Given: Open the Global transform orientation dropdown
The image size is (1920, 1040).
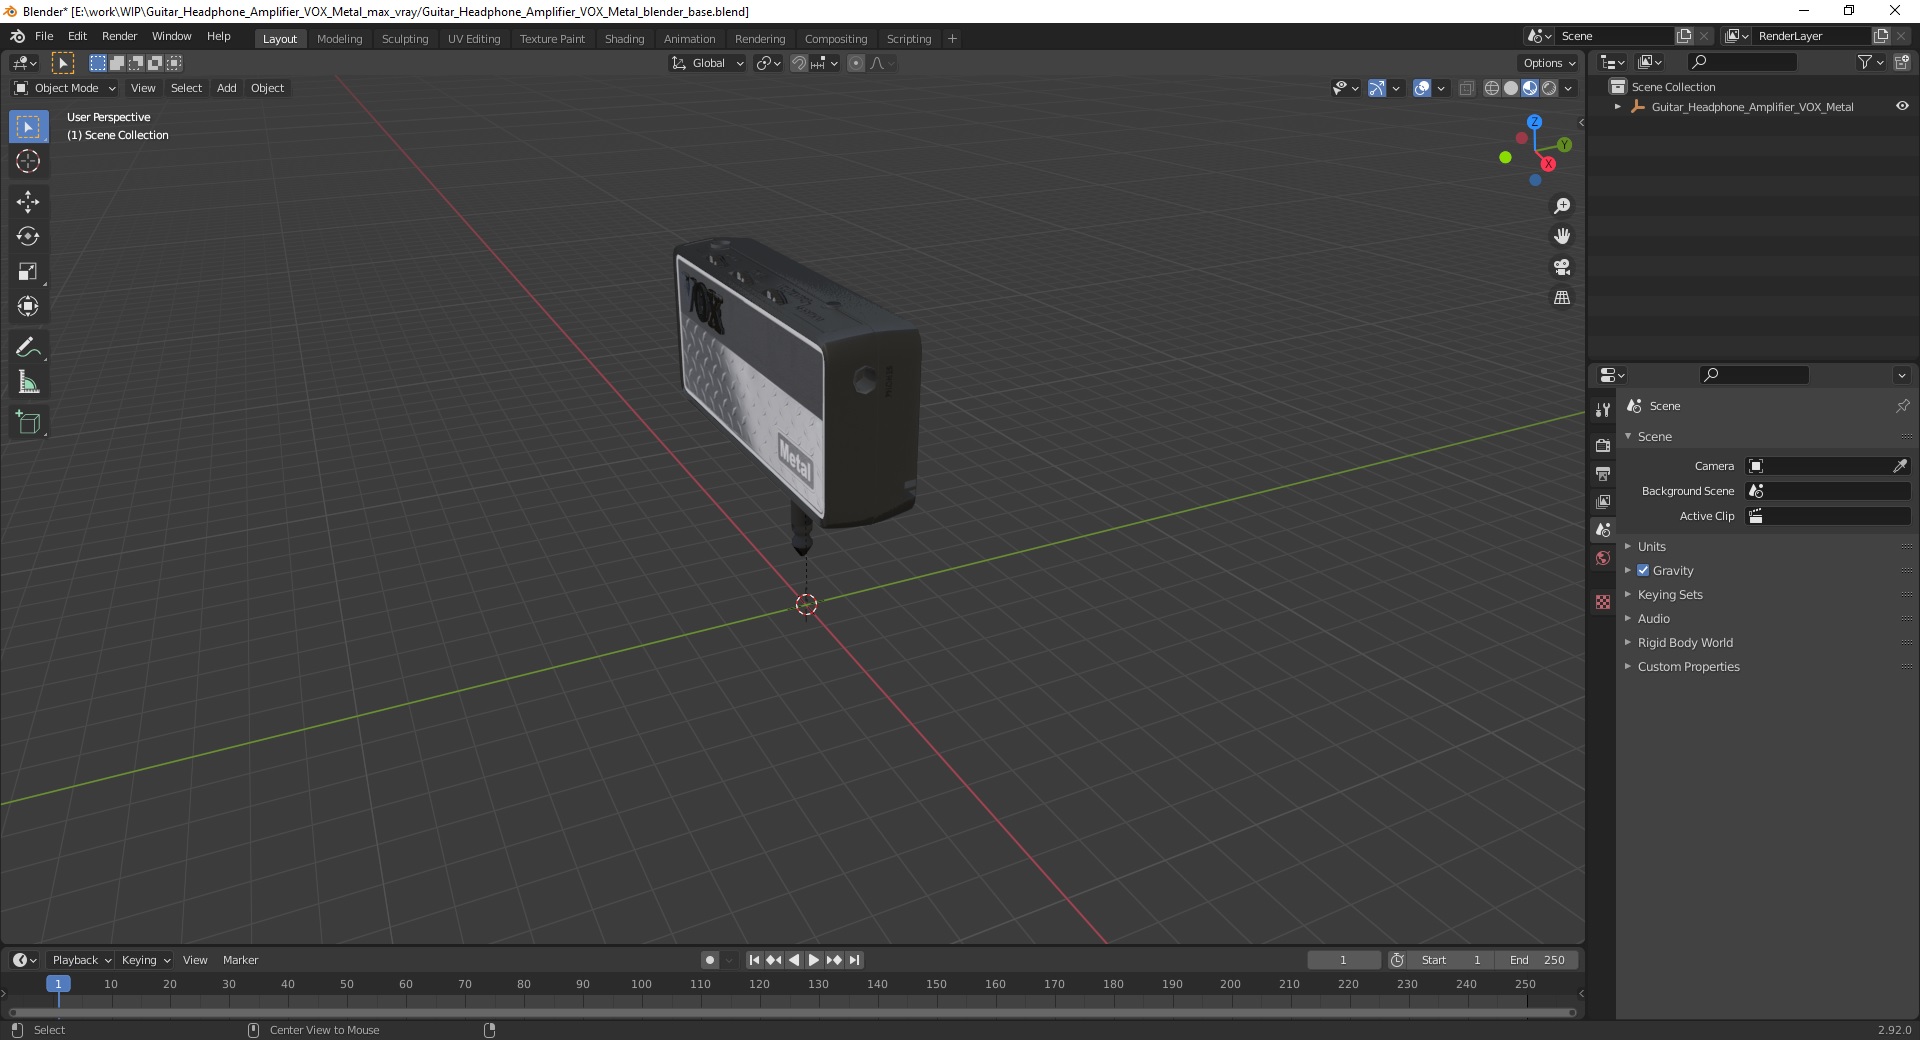Looking at the screenshot, I should coord(708,63).
